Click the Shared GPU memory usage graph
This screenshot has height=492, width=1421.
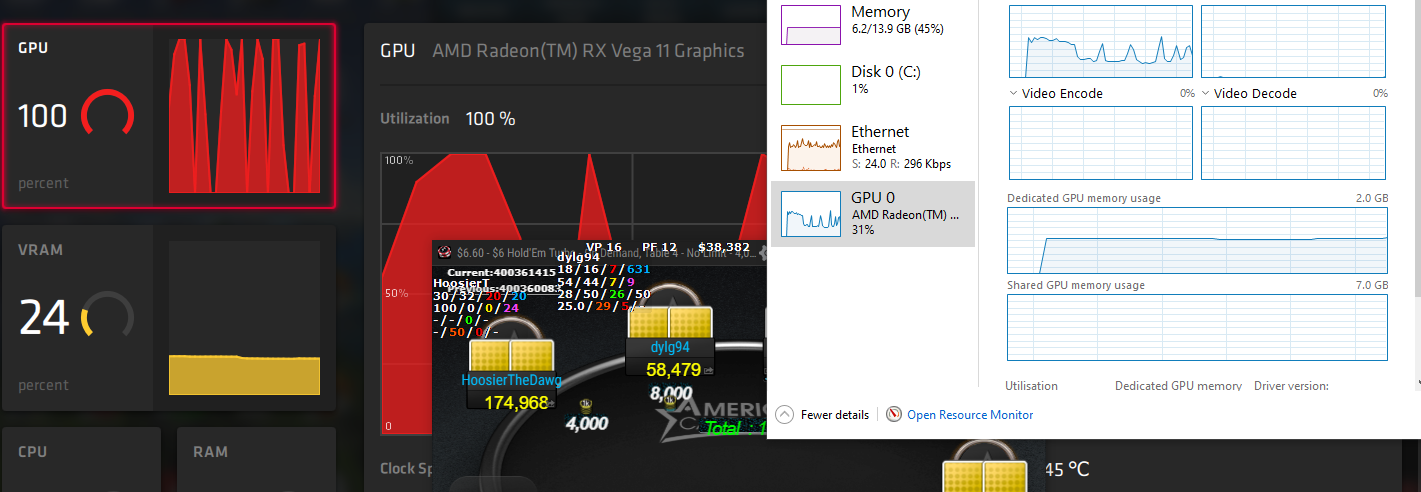coord(1198,327)
